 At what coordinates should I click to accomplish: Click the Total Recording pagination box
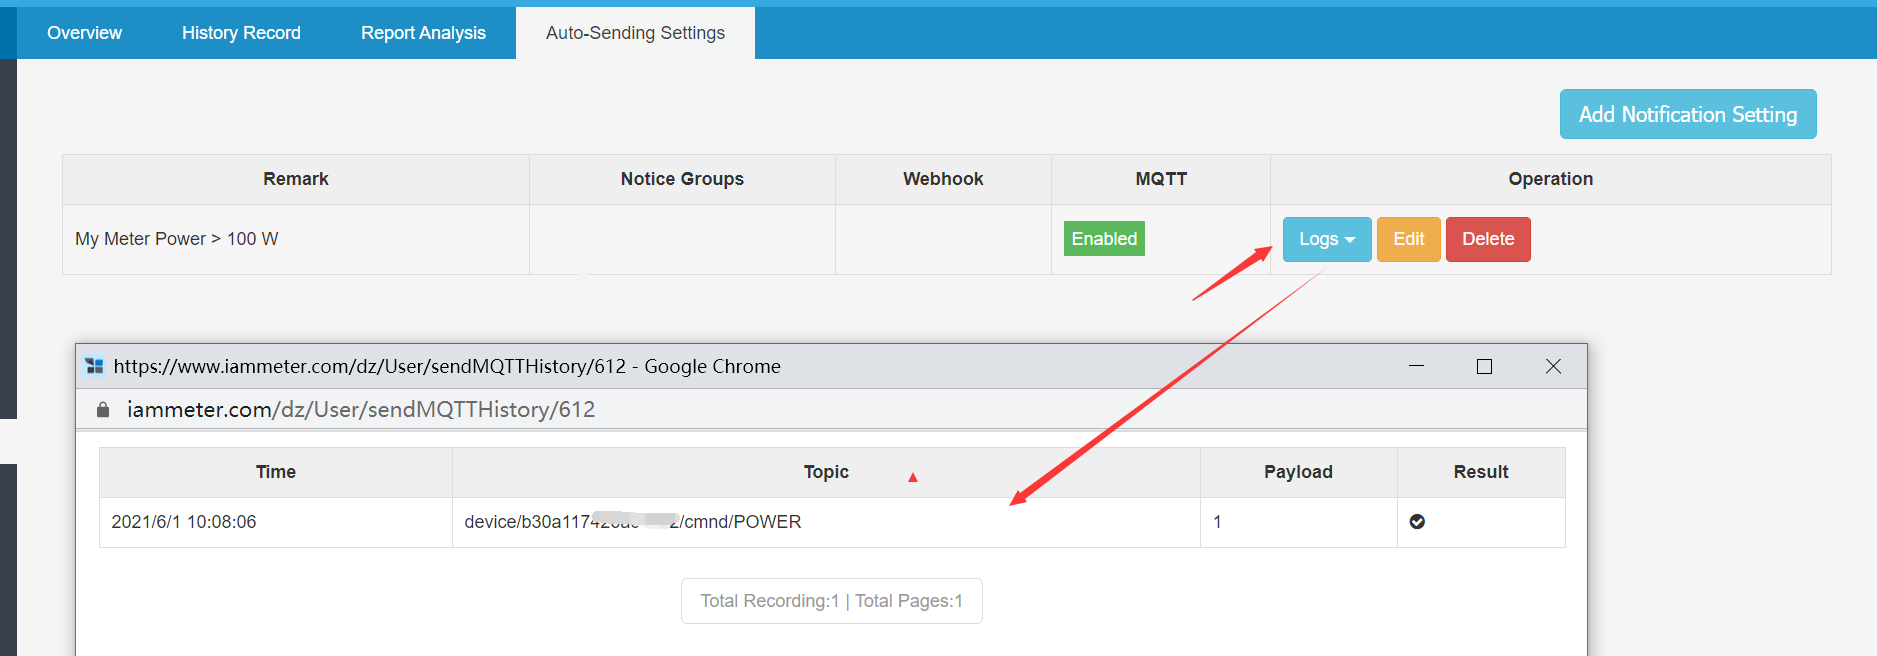tap(831, 601)
